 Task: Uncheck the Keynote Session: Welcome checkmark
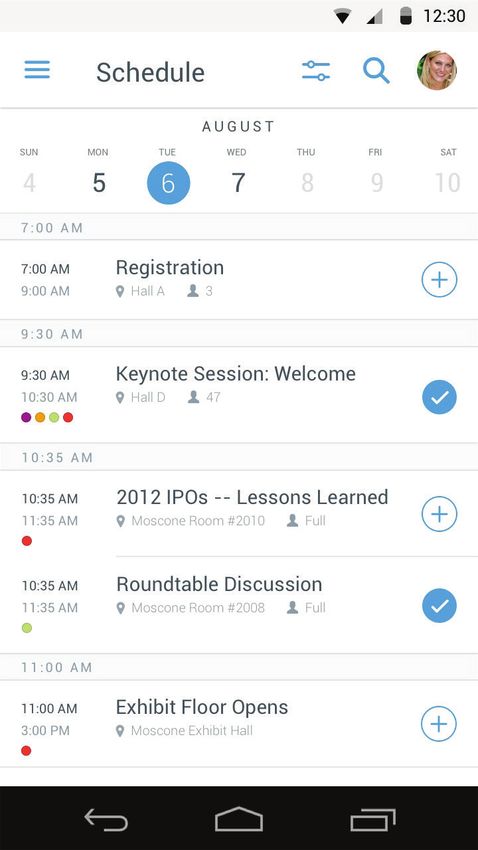tap(439, 397)
